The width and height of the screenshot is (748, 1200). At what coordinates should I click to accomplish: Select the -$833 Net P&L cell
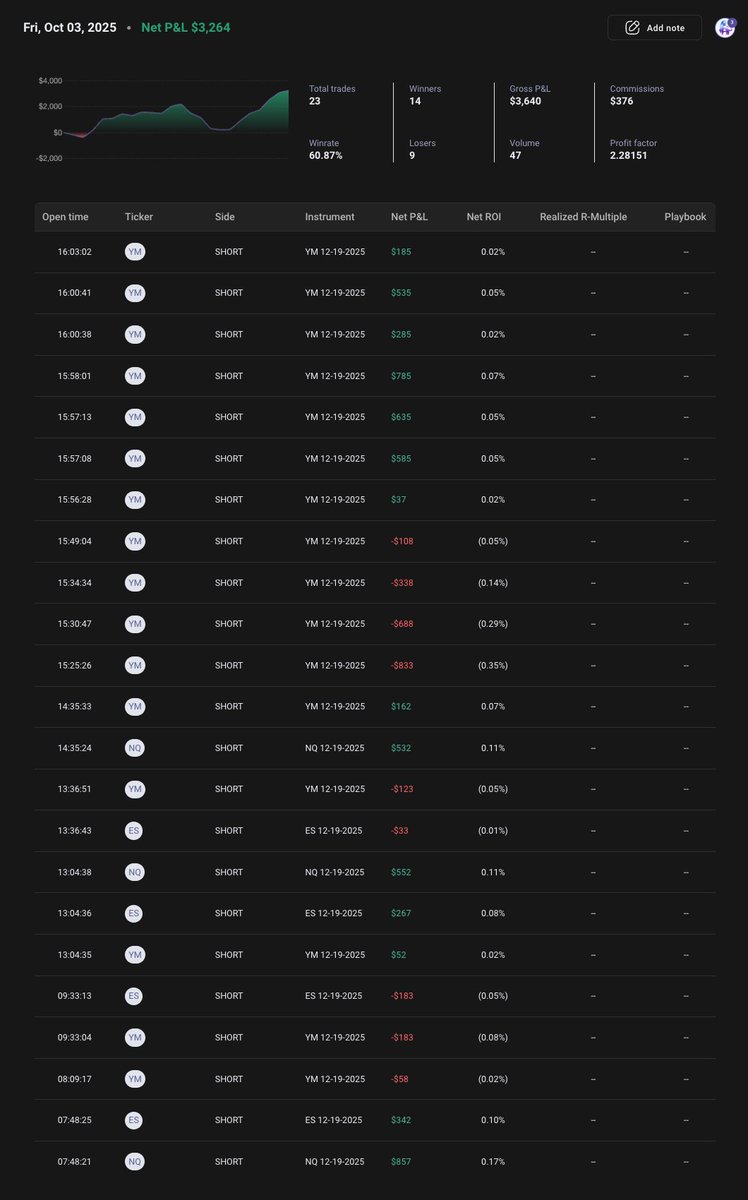tap(403, 665)
